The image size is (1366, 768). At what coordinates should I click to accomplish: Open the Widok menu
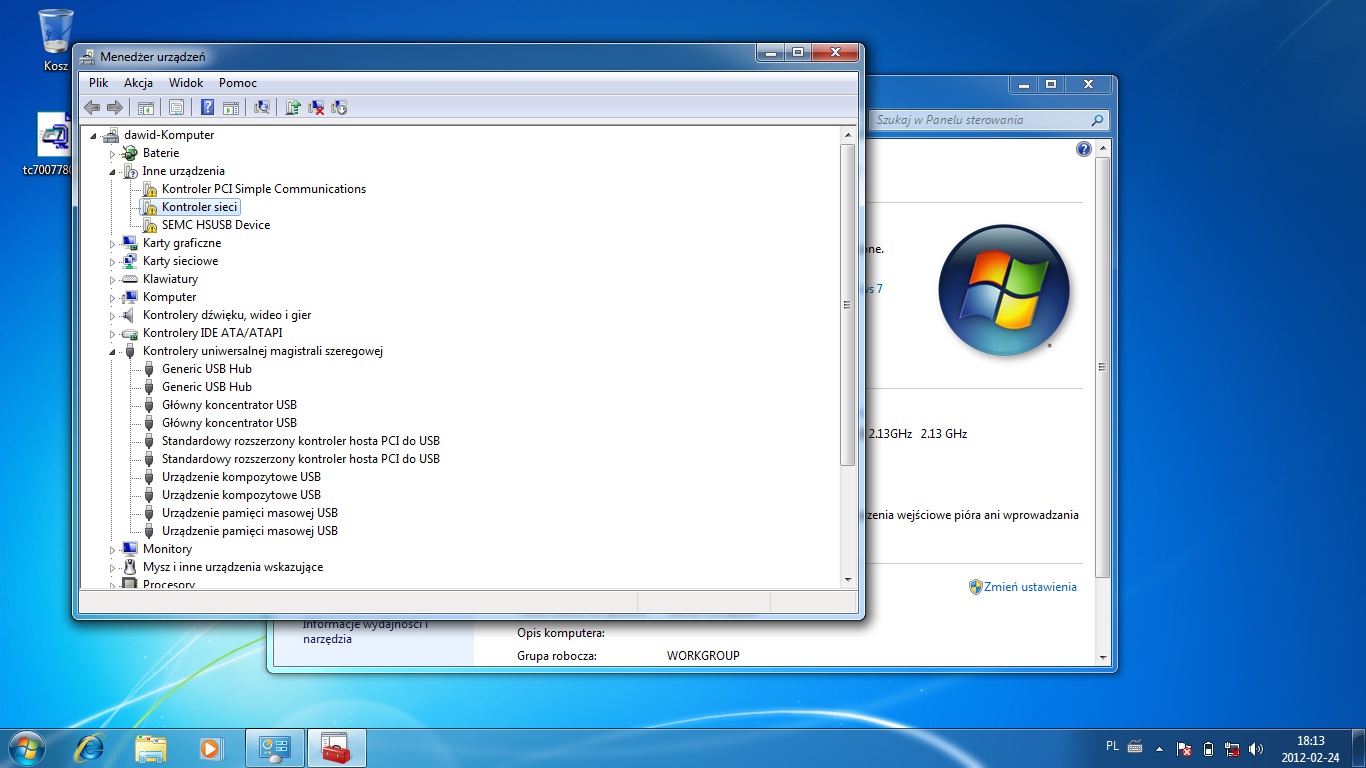pyautogui.click(x=186, y=83)
